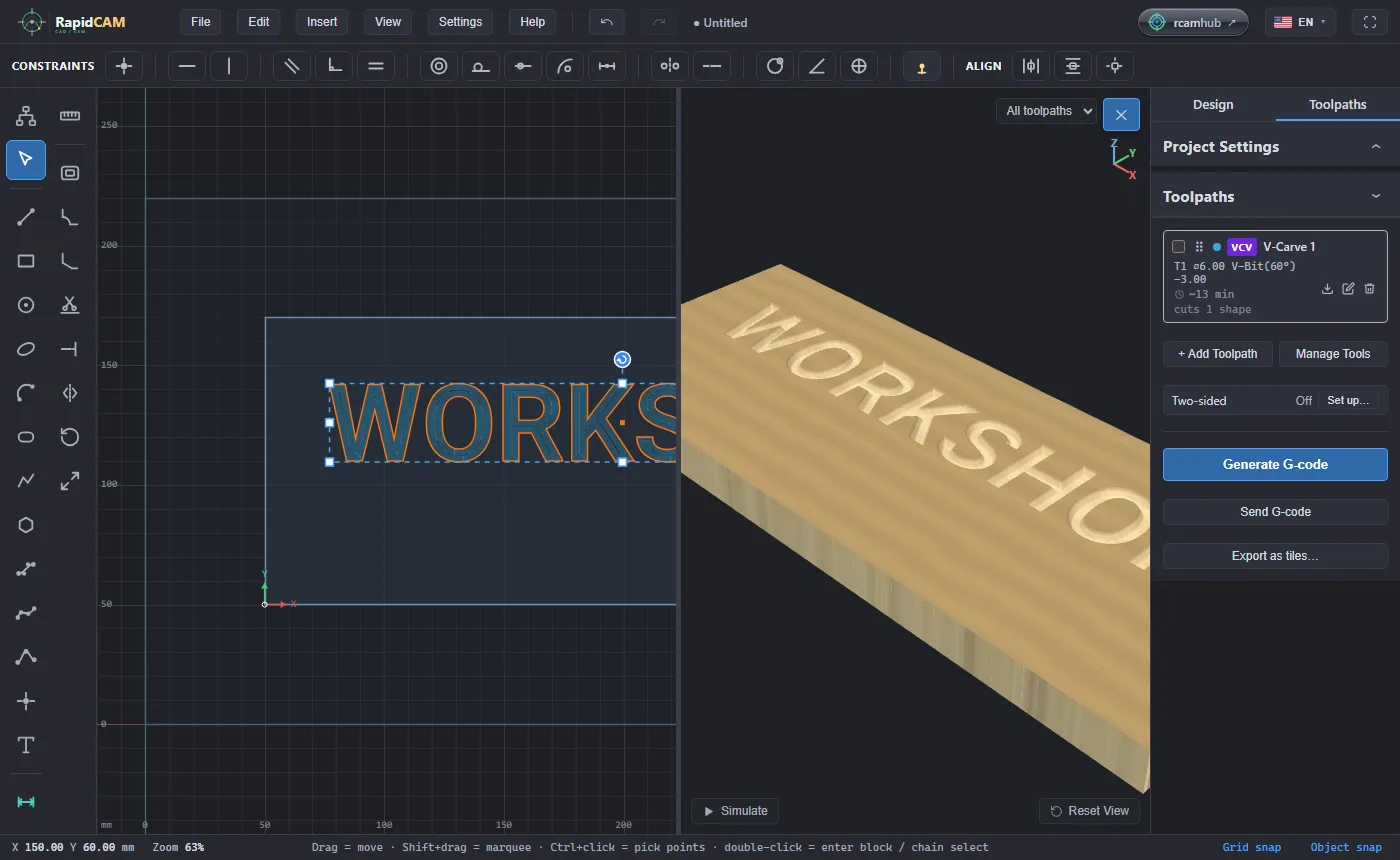Download G-code for V-Carve 1
1400x860 pixels.
[x=1327, y=289]
